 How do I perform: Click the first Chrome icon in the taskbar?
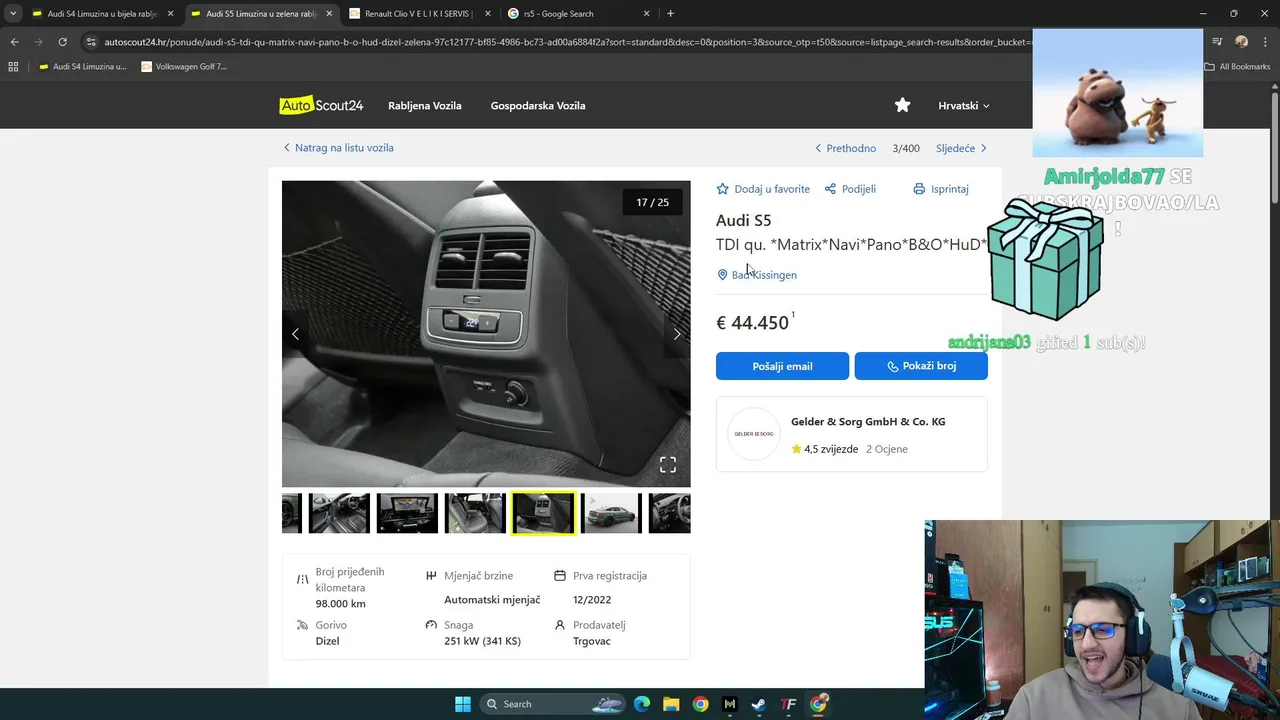click(x=700, y=704)
